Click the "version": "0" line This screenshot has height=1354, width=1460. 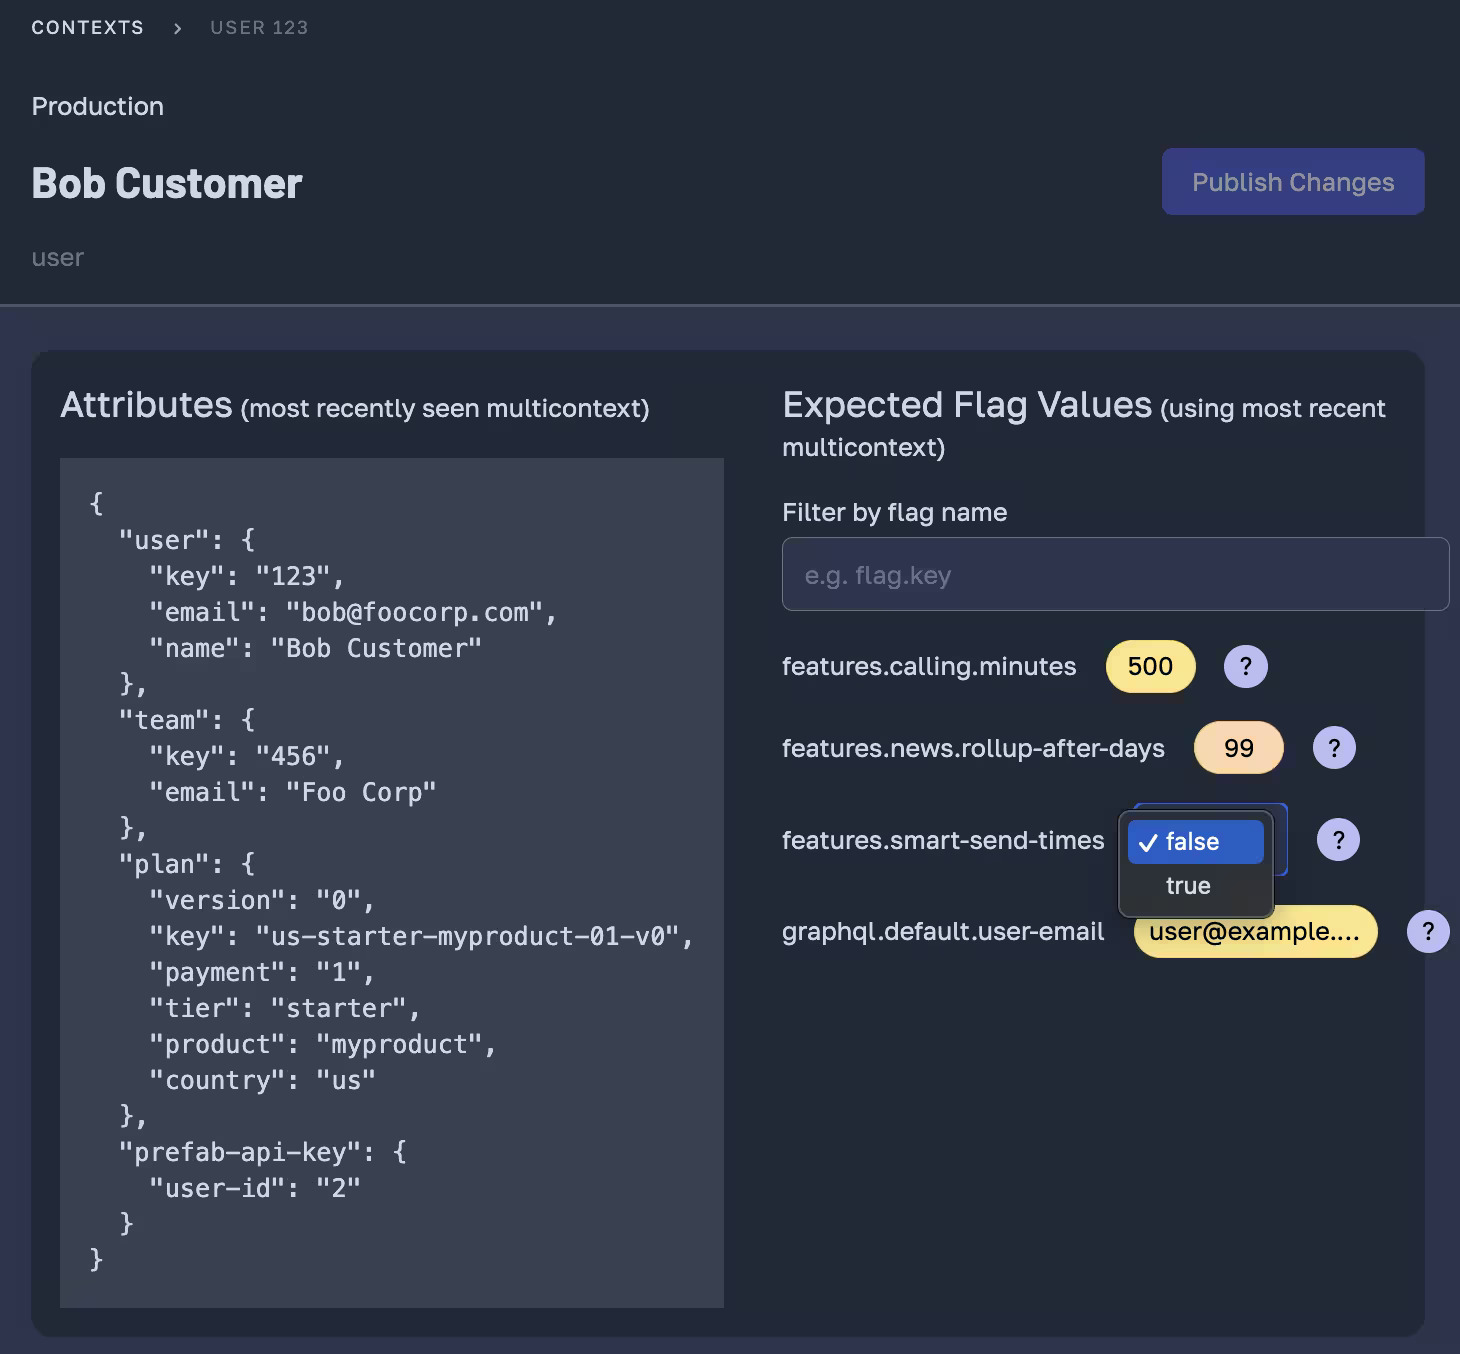click(261, 900)
